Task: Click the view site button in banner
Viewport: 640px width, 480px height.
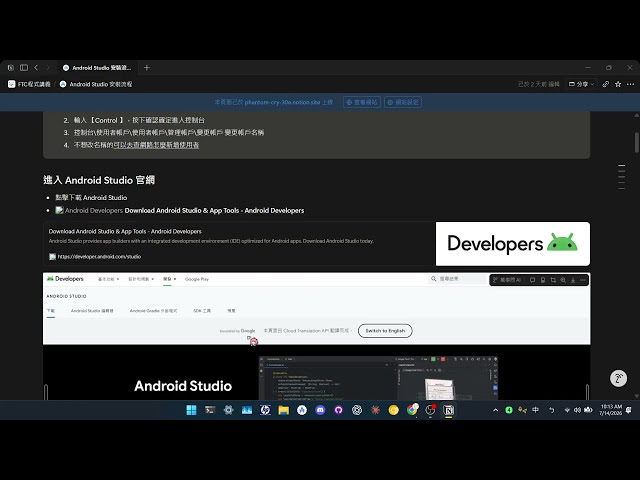Action: coord(362,102)
